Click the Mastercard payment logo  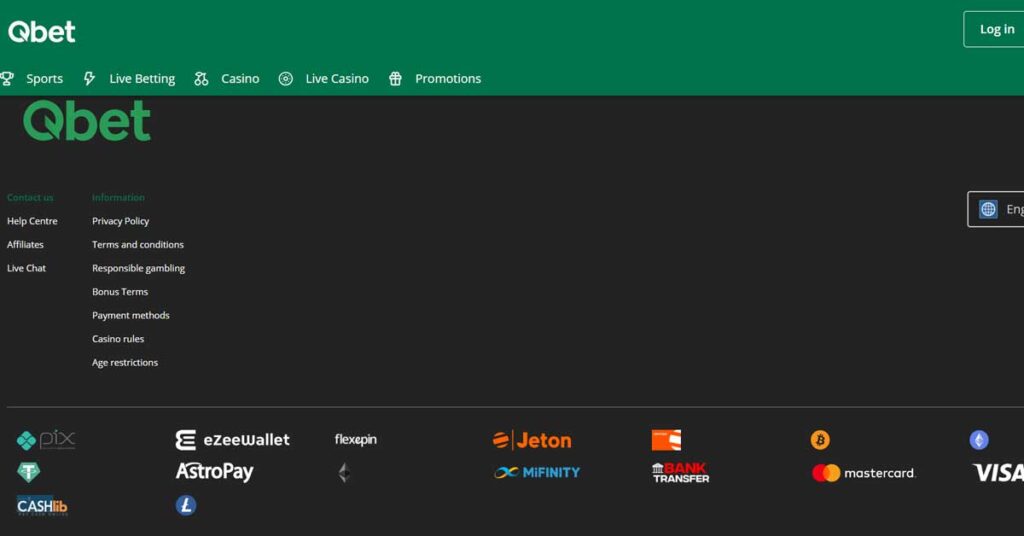coord(863,473)
